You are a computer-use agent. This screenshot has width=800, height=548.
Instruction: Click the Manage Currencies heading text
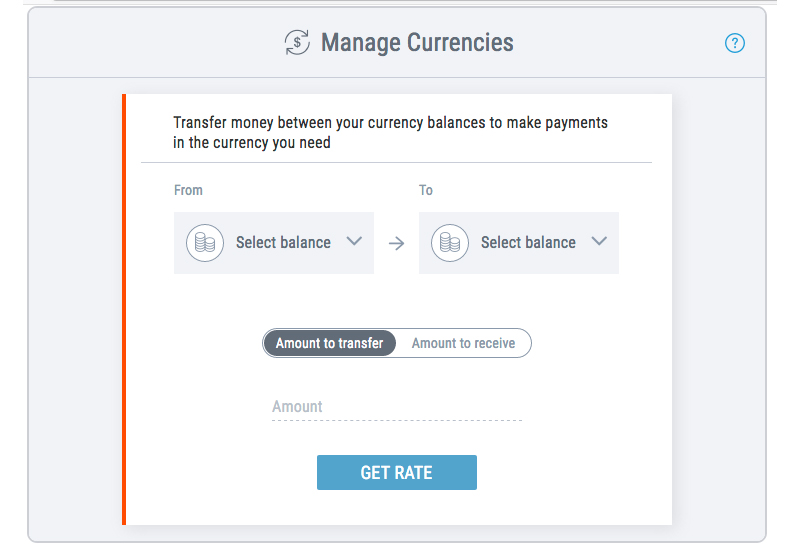click(x=417, y=43)
